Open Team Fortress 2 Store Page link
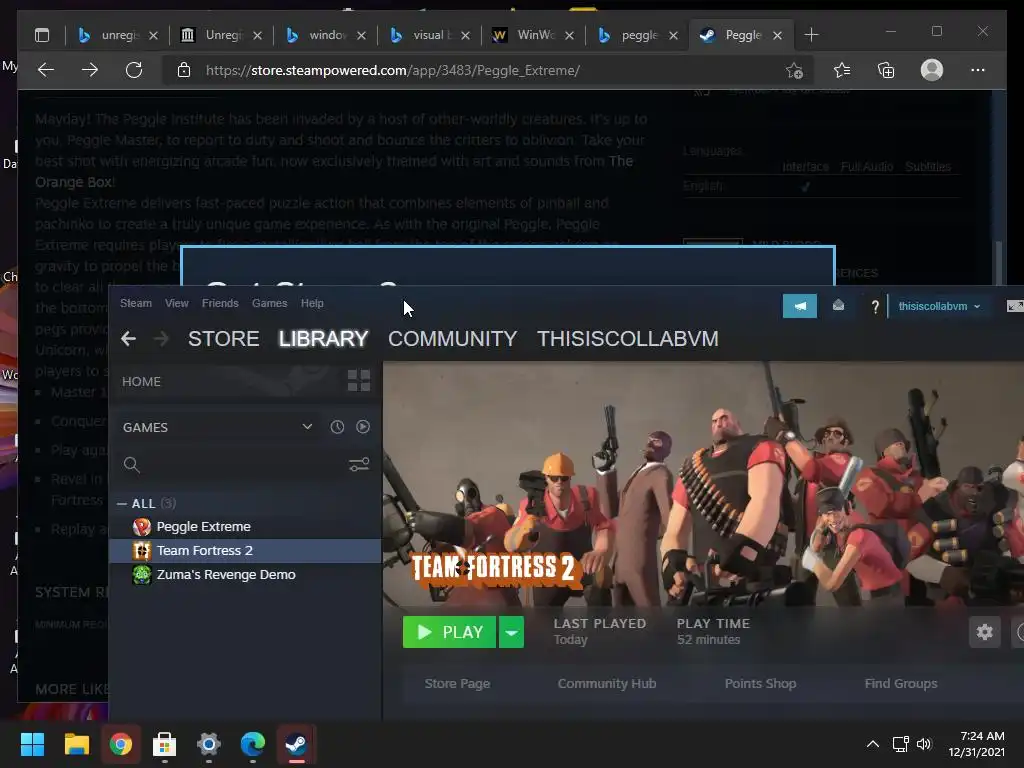 pyautogui.click(x=457, y=683)
